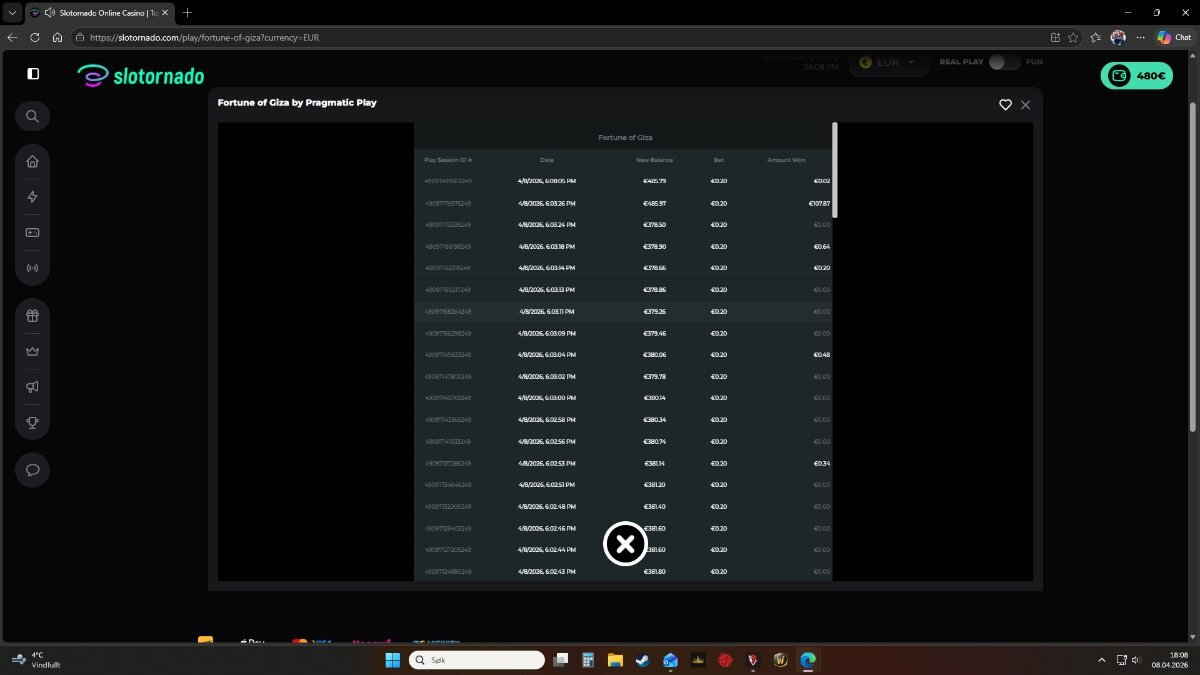
Task: Open the chat bubble support icon
Action: pyautogui.click(x=32, y=470)
